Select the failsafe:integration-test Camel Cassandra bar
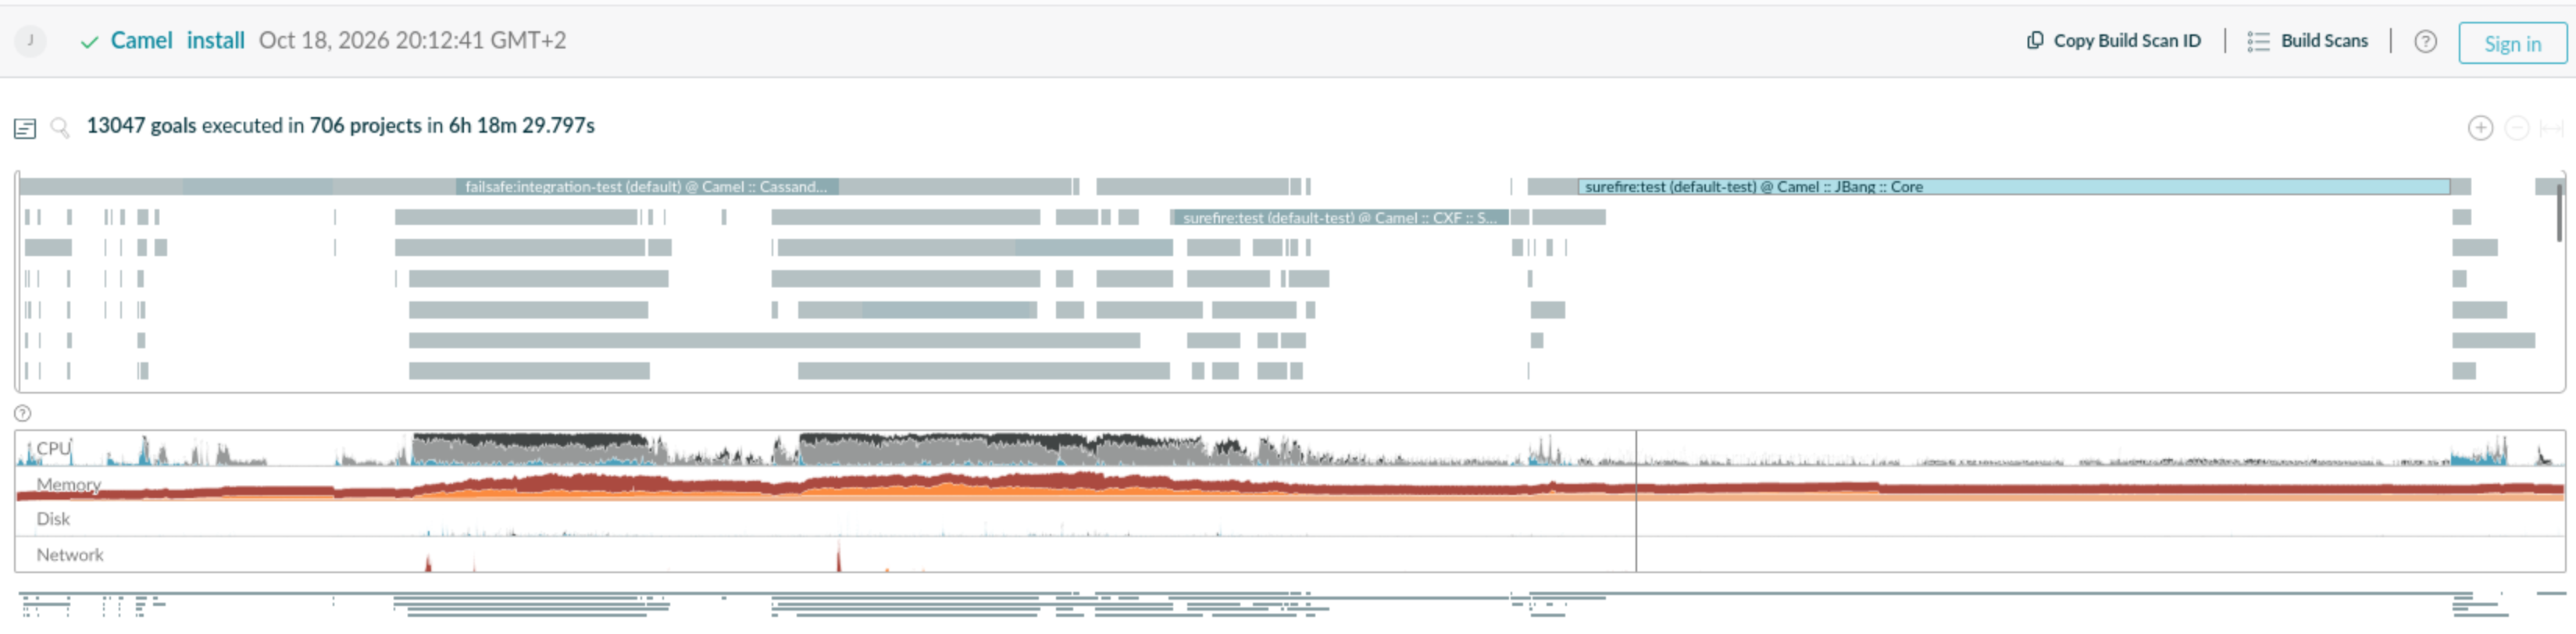This screenshot has height=634, width=2576. click(x=647, y=187)
